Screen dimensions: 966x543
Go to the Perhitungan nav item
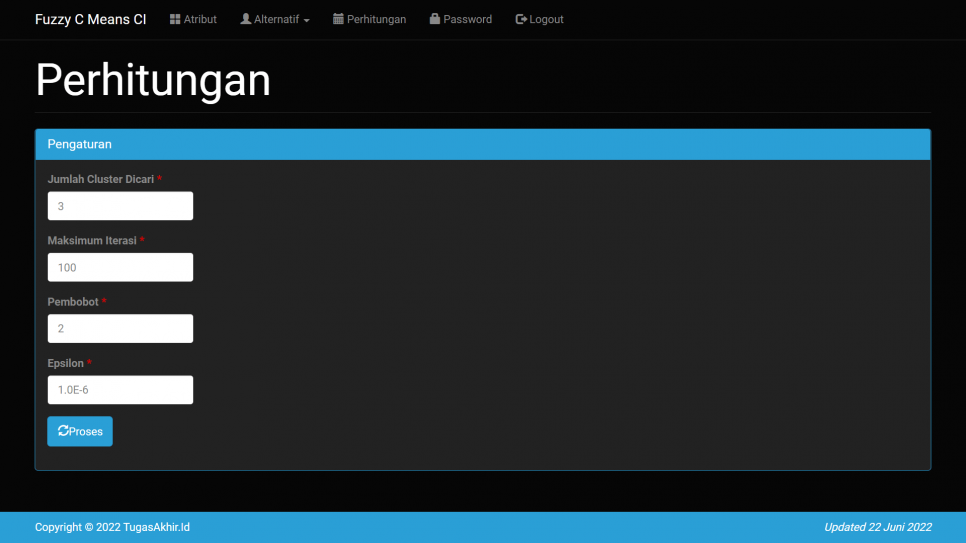tap(376, 19)
